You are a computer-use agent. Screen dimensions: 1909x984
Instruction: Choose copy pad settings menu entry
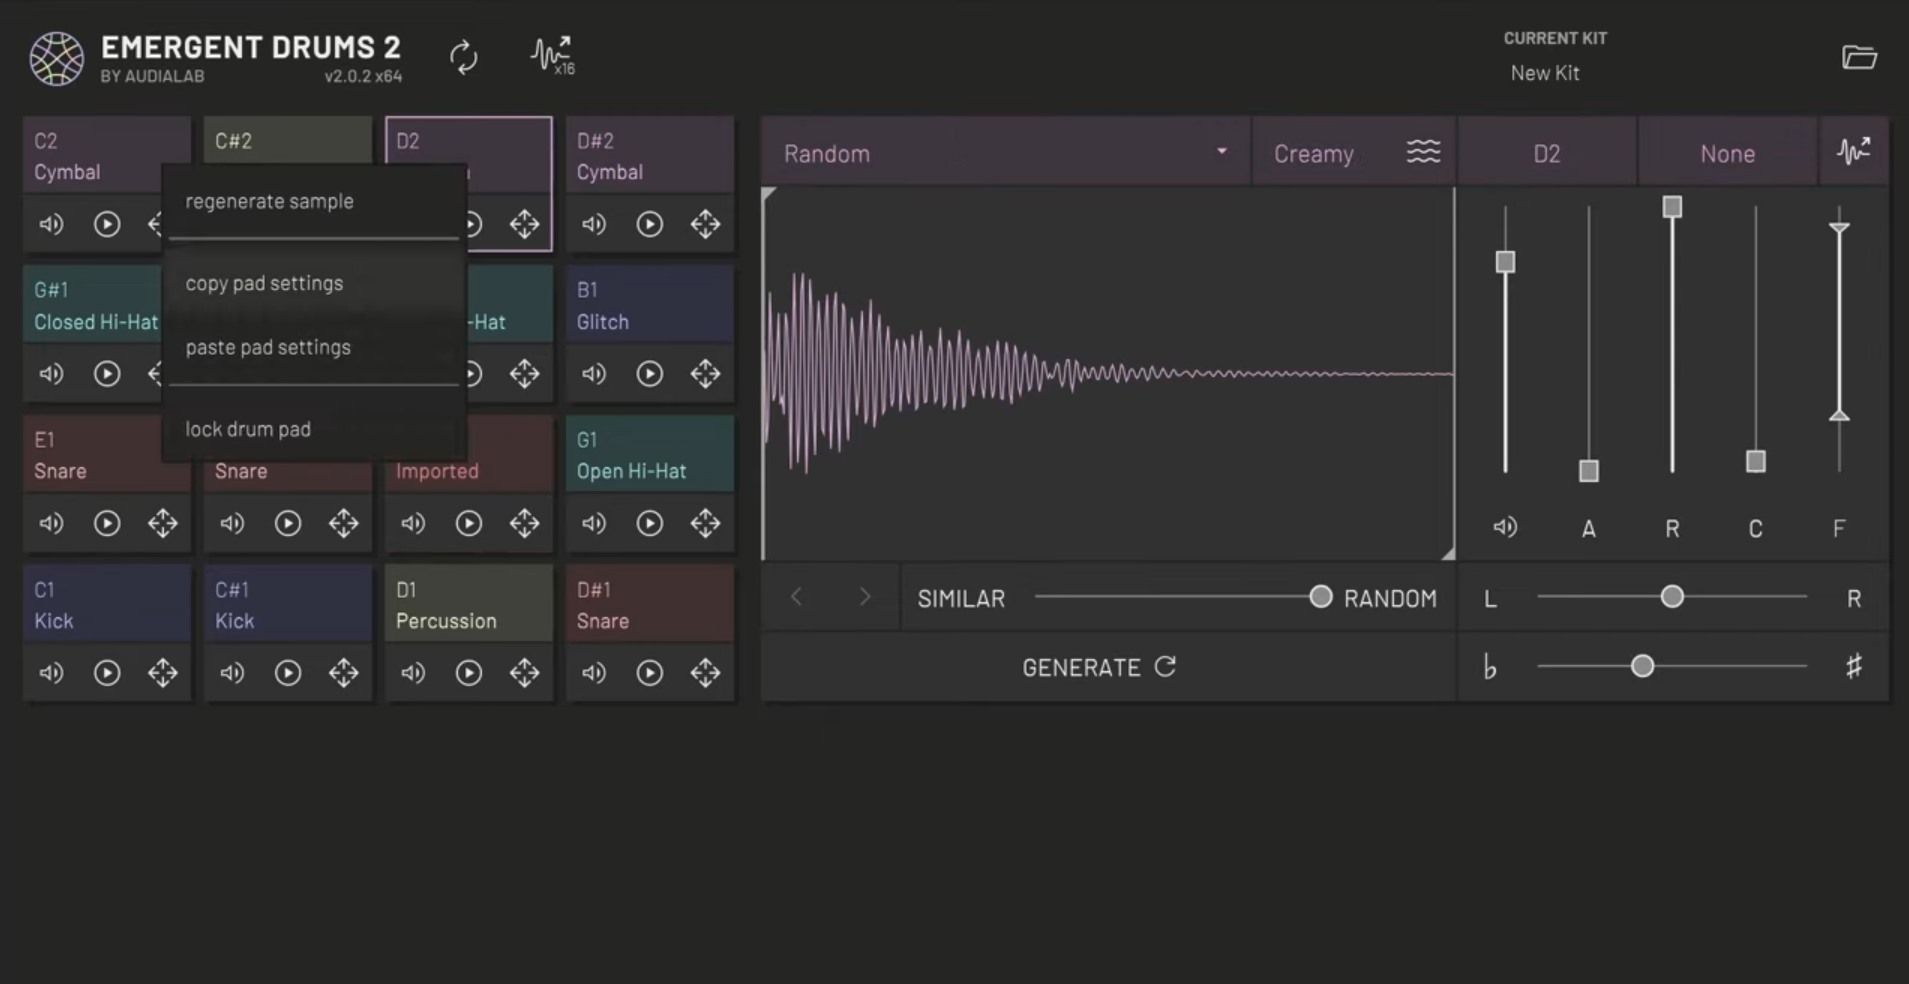314,283
